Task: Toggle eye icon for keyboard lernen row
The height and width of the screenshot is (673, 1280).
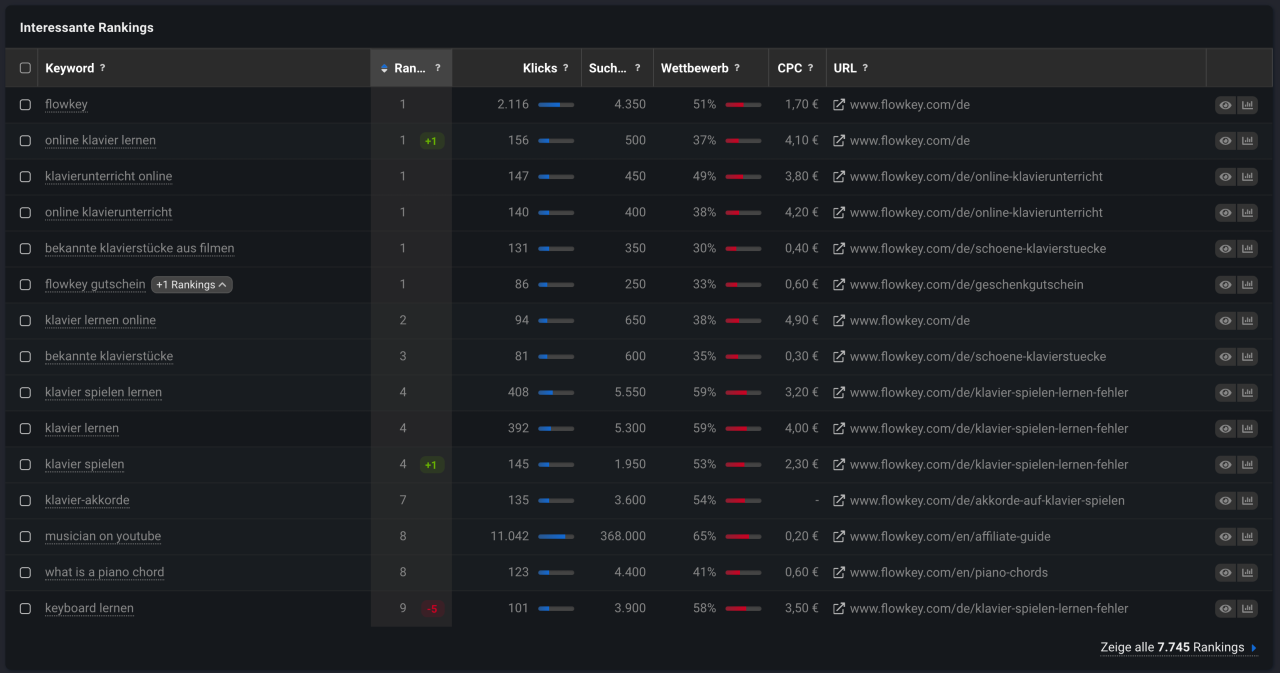Action: click(x=1225, y=609)
